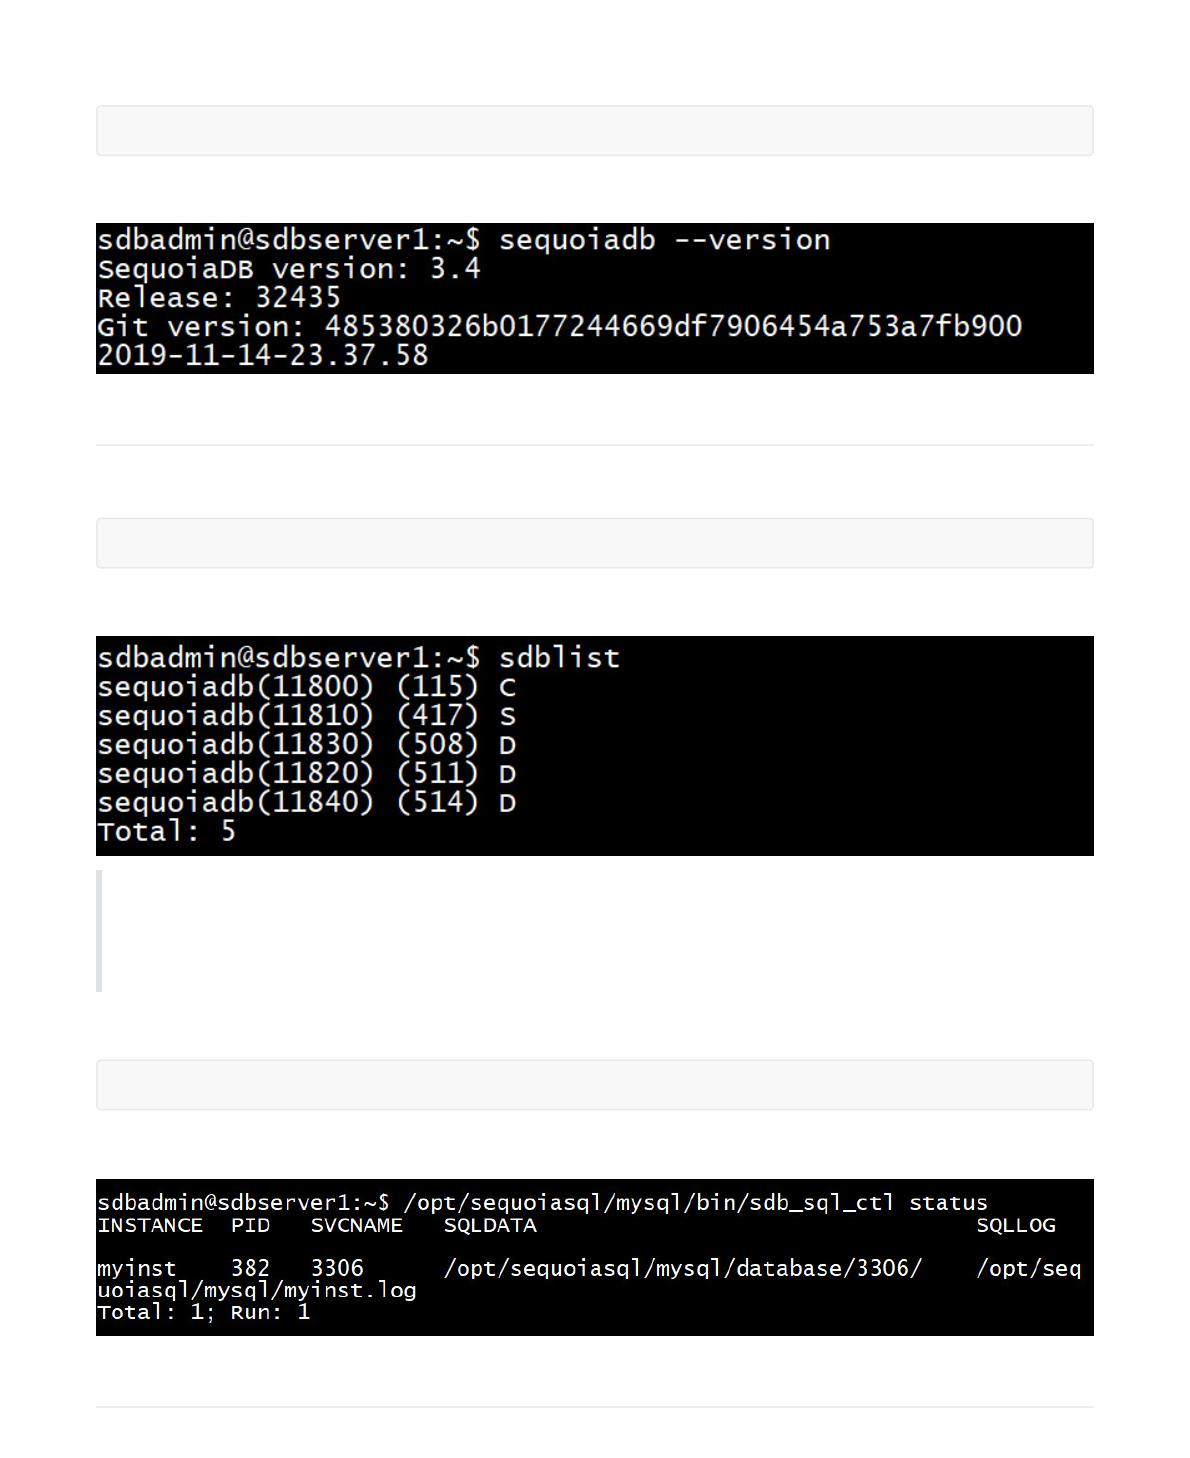Click the Total: 5 summary line

pos(166,832)
